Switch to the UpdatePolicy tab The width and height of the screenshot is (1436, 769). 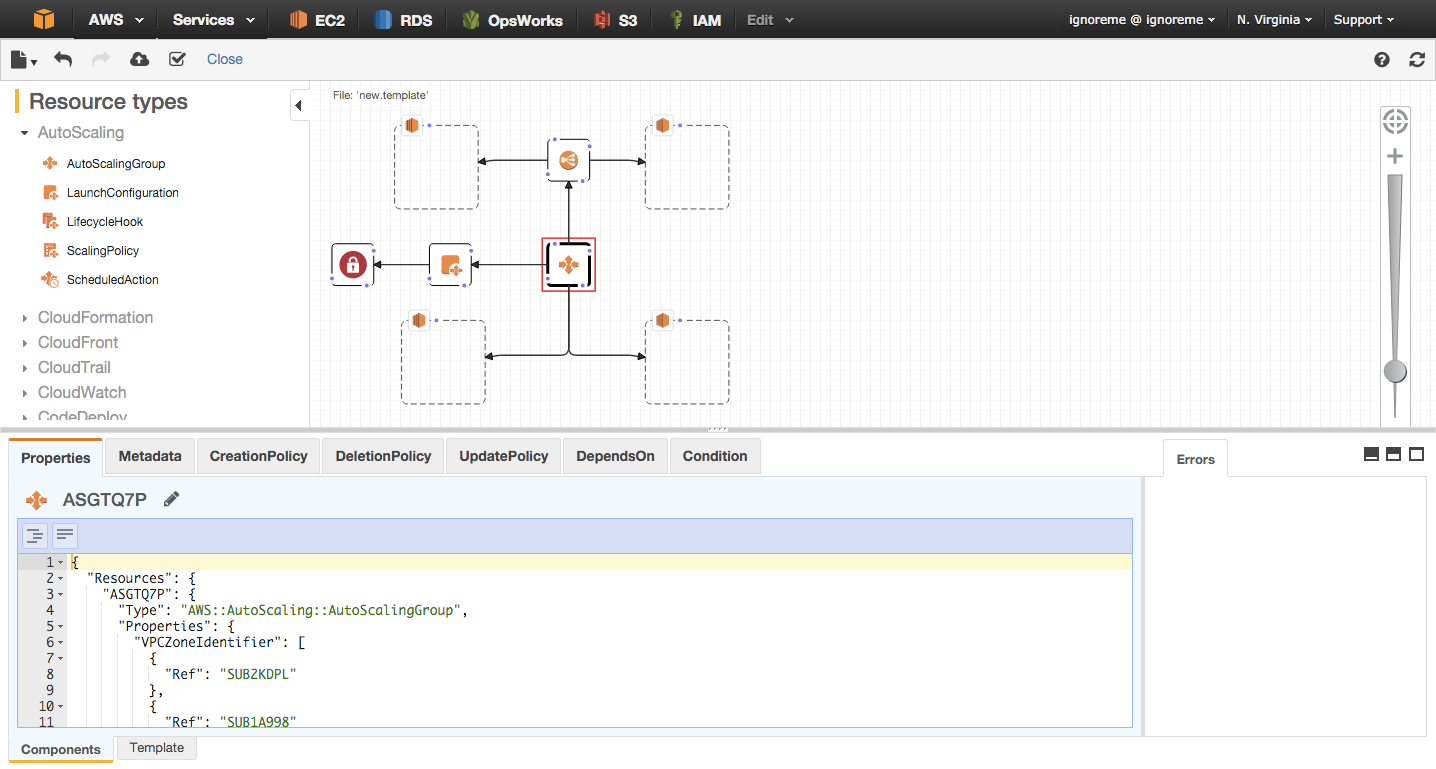(x=504, y=456)
